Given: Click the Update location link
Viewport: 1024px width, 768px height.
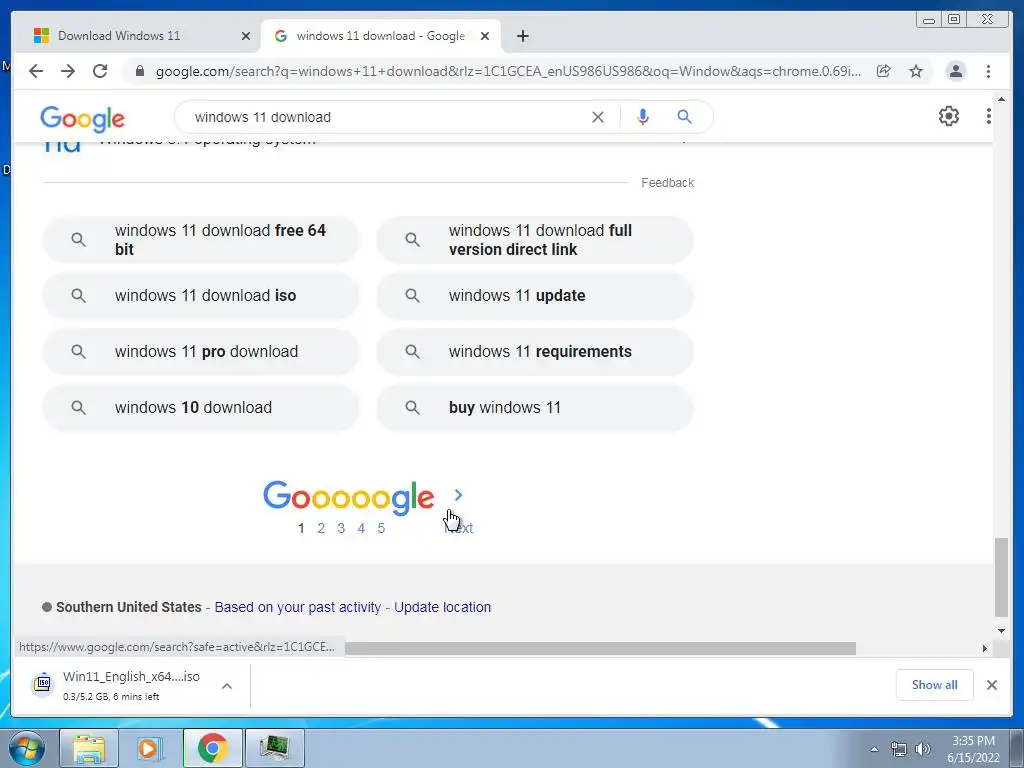Looking at the screenshot, I should point(442,607).
